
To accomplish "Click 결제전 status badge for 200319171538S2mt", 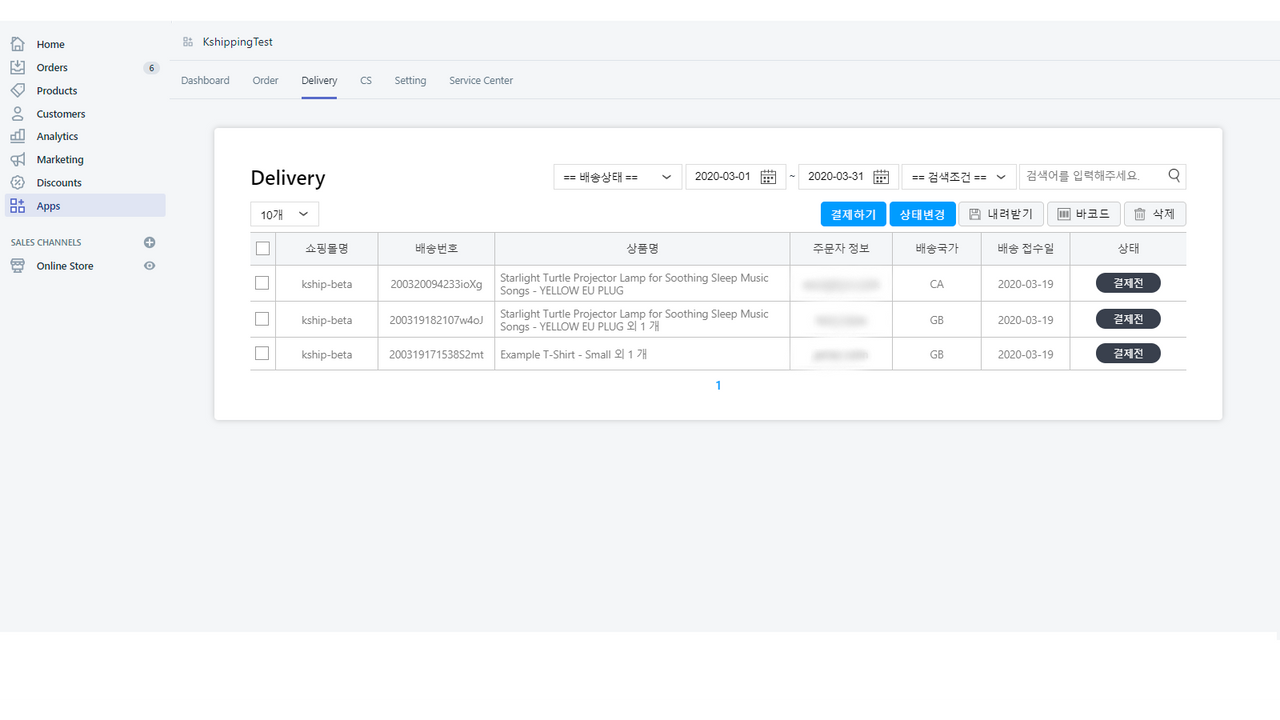I will tap(1128, 353).
